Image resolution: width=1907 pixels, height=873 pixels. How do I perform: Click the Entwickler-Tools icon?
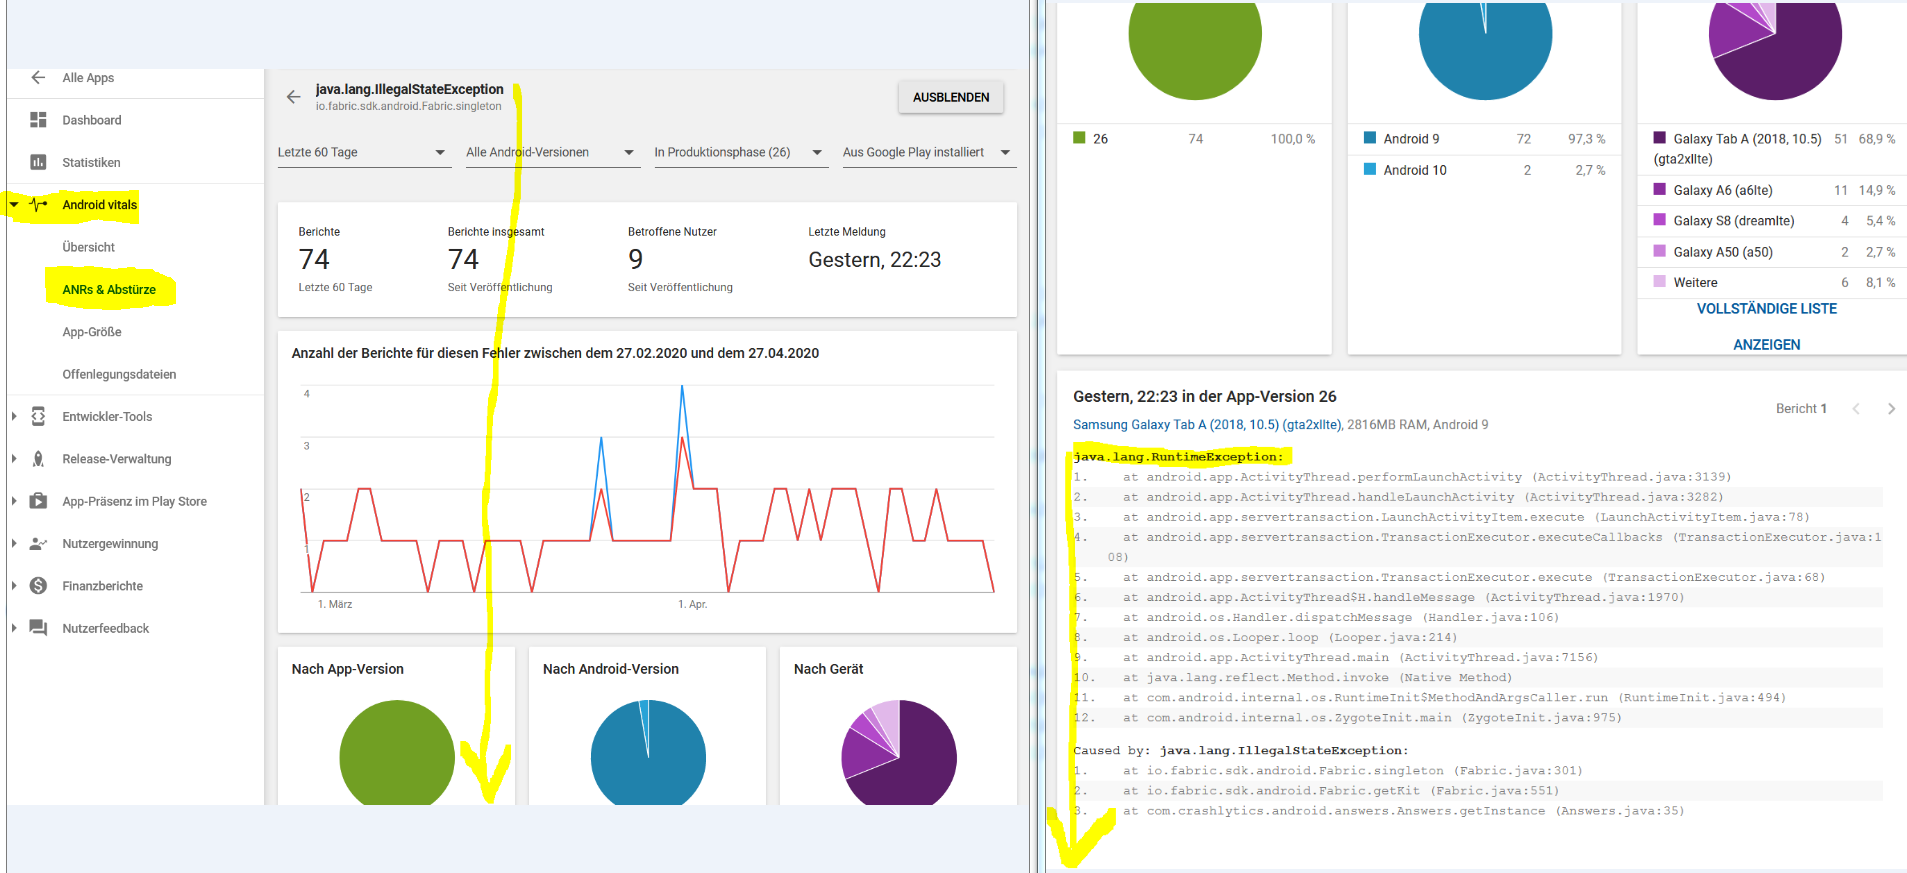tap(38, 417)
